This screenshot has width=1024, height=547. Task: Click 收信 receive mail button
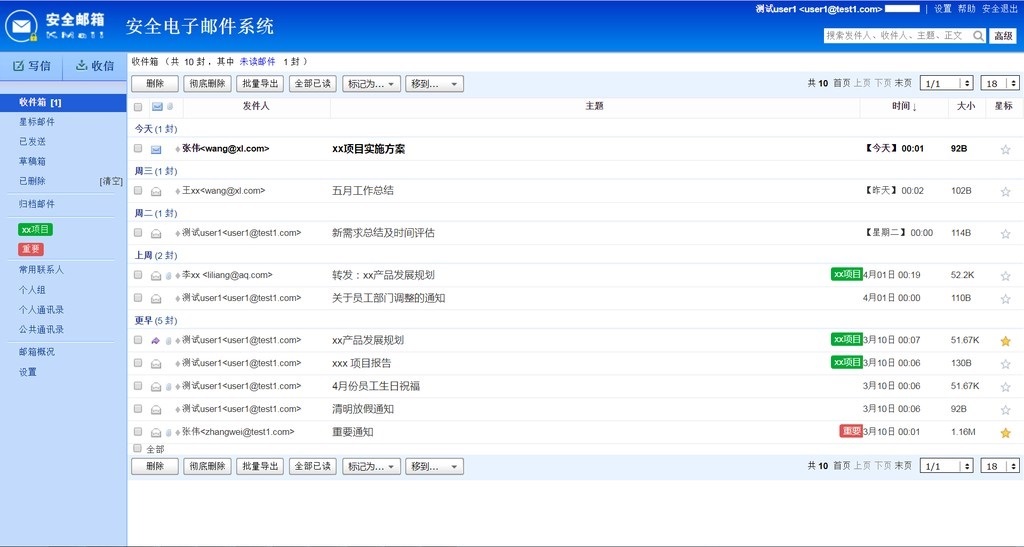click(x=95, y=66)
